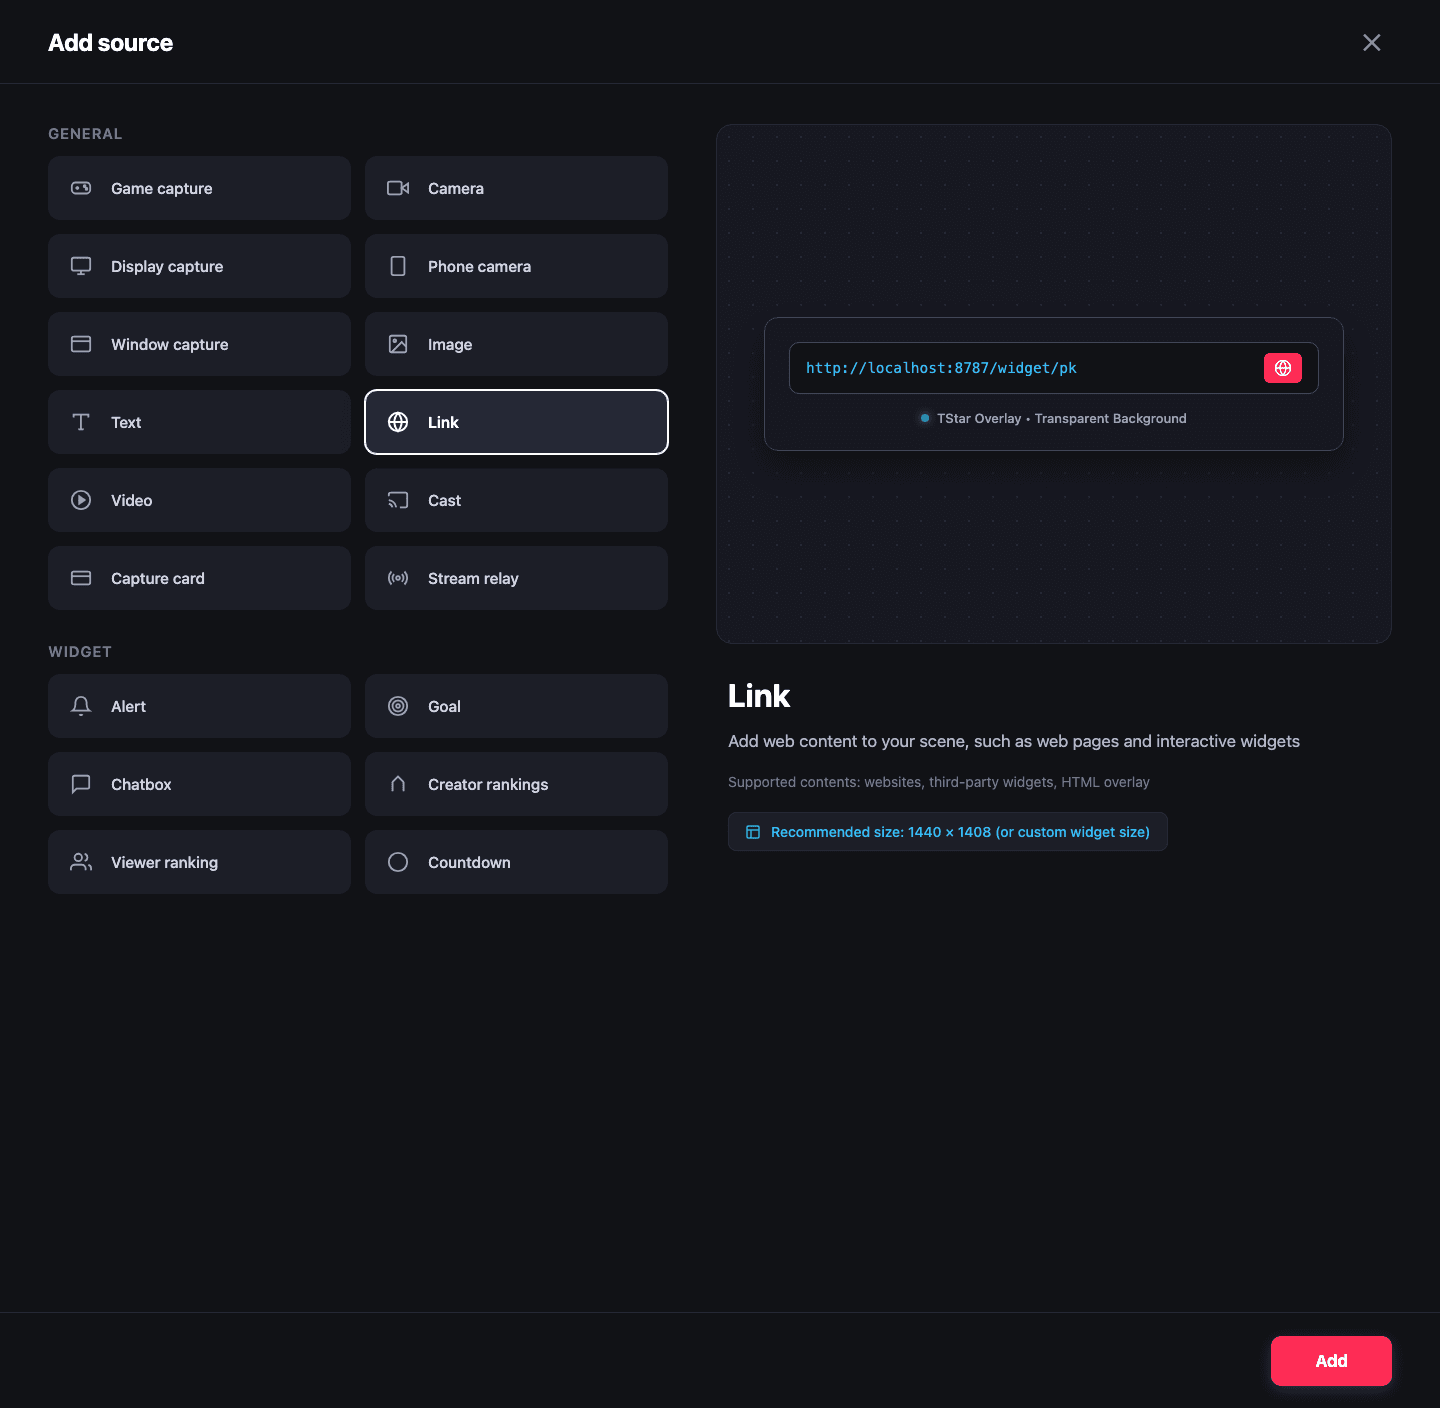The height and width of the screenshot is (1408, 1440).
Task: Click the Image picture icon
Action: coord(398,344)
